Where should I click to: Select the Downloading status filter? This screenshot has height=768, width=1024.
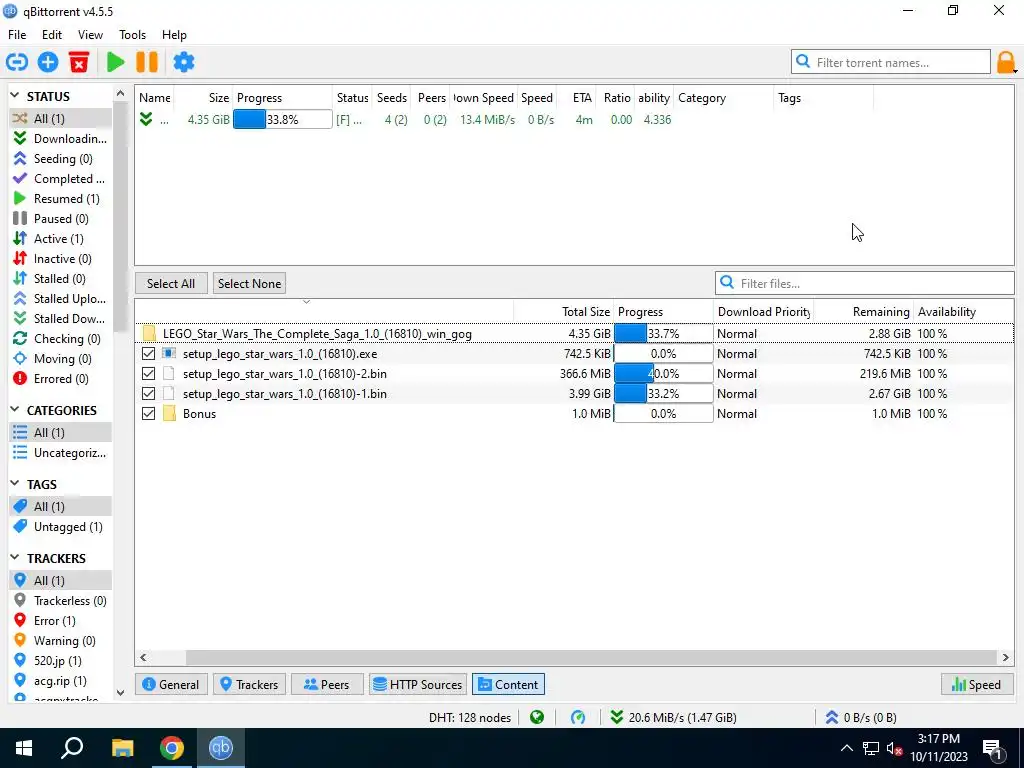coord(60,138)
